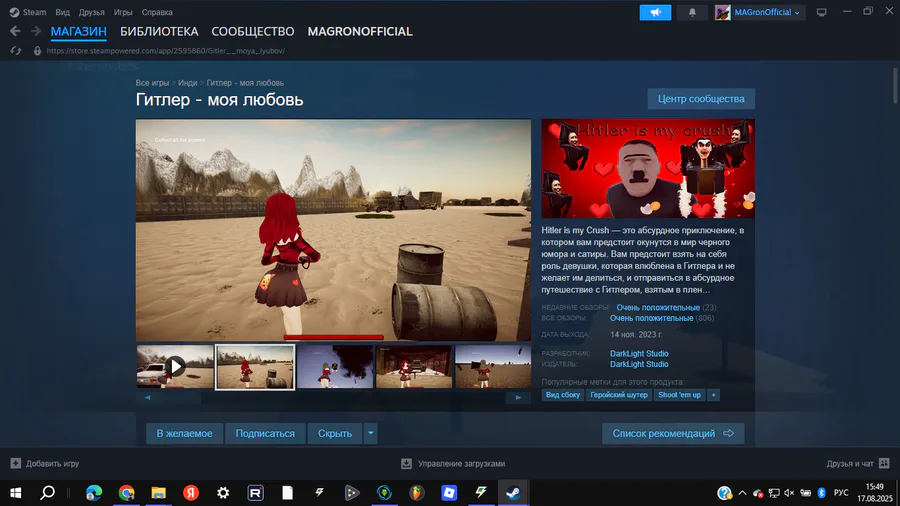Expand the MAGronOfficial account dropdown

click(x=797, y=13)
